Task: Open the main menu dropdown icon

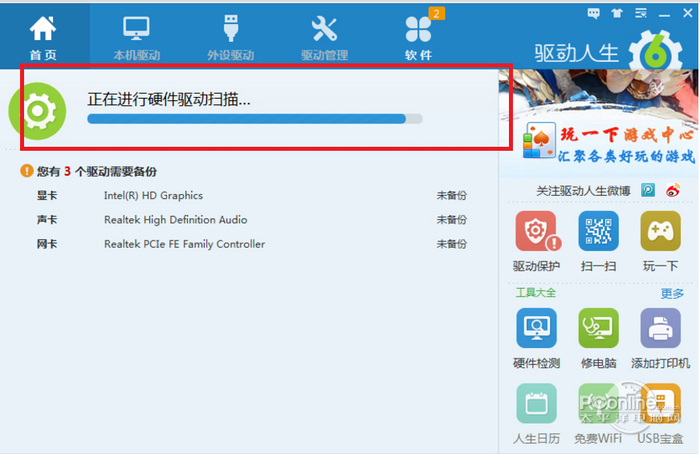Action: click(x=641, y=13)
